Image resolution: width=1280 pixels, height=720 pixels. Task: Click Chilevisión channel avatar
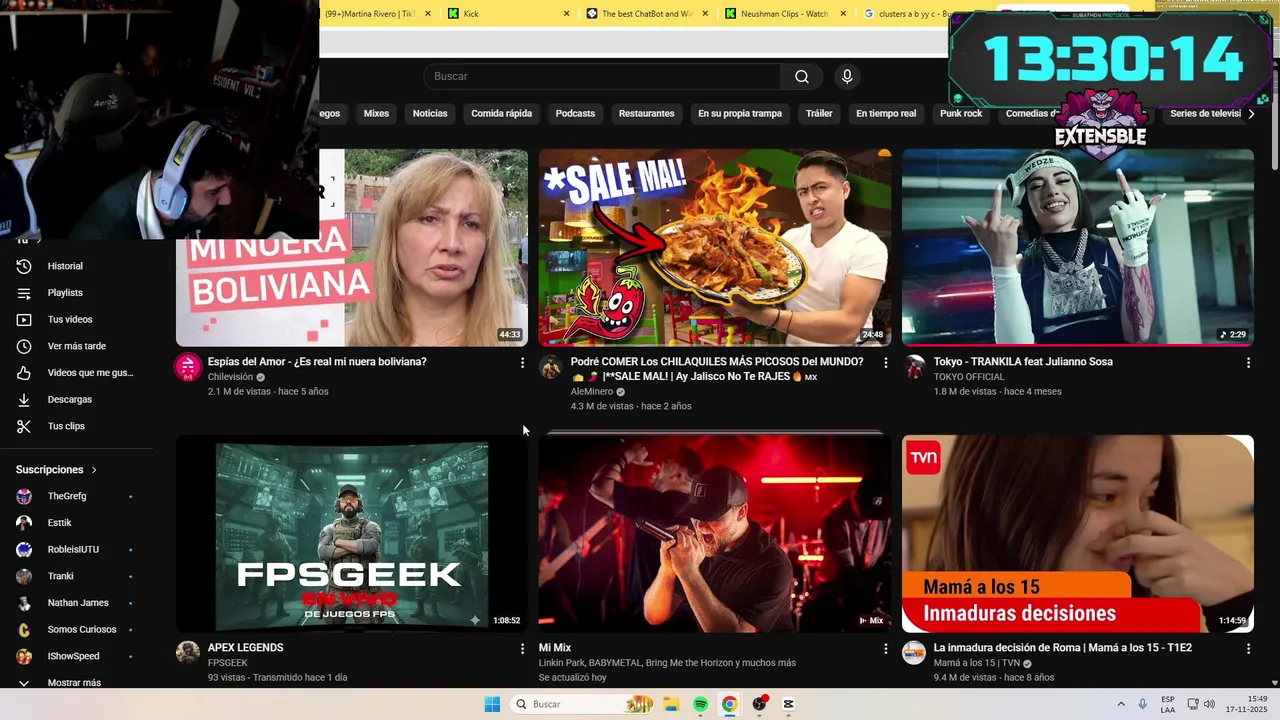(x=188, y=367)
